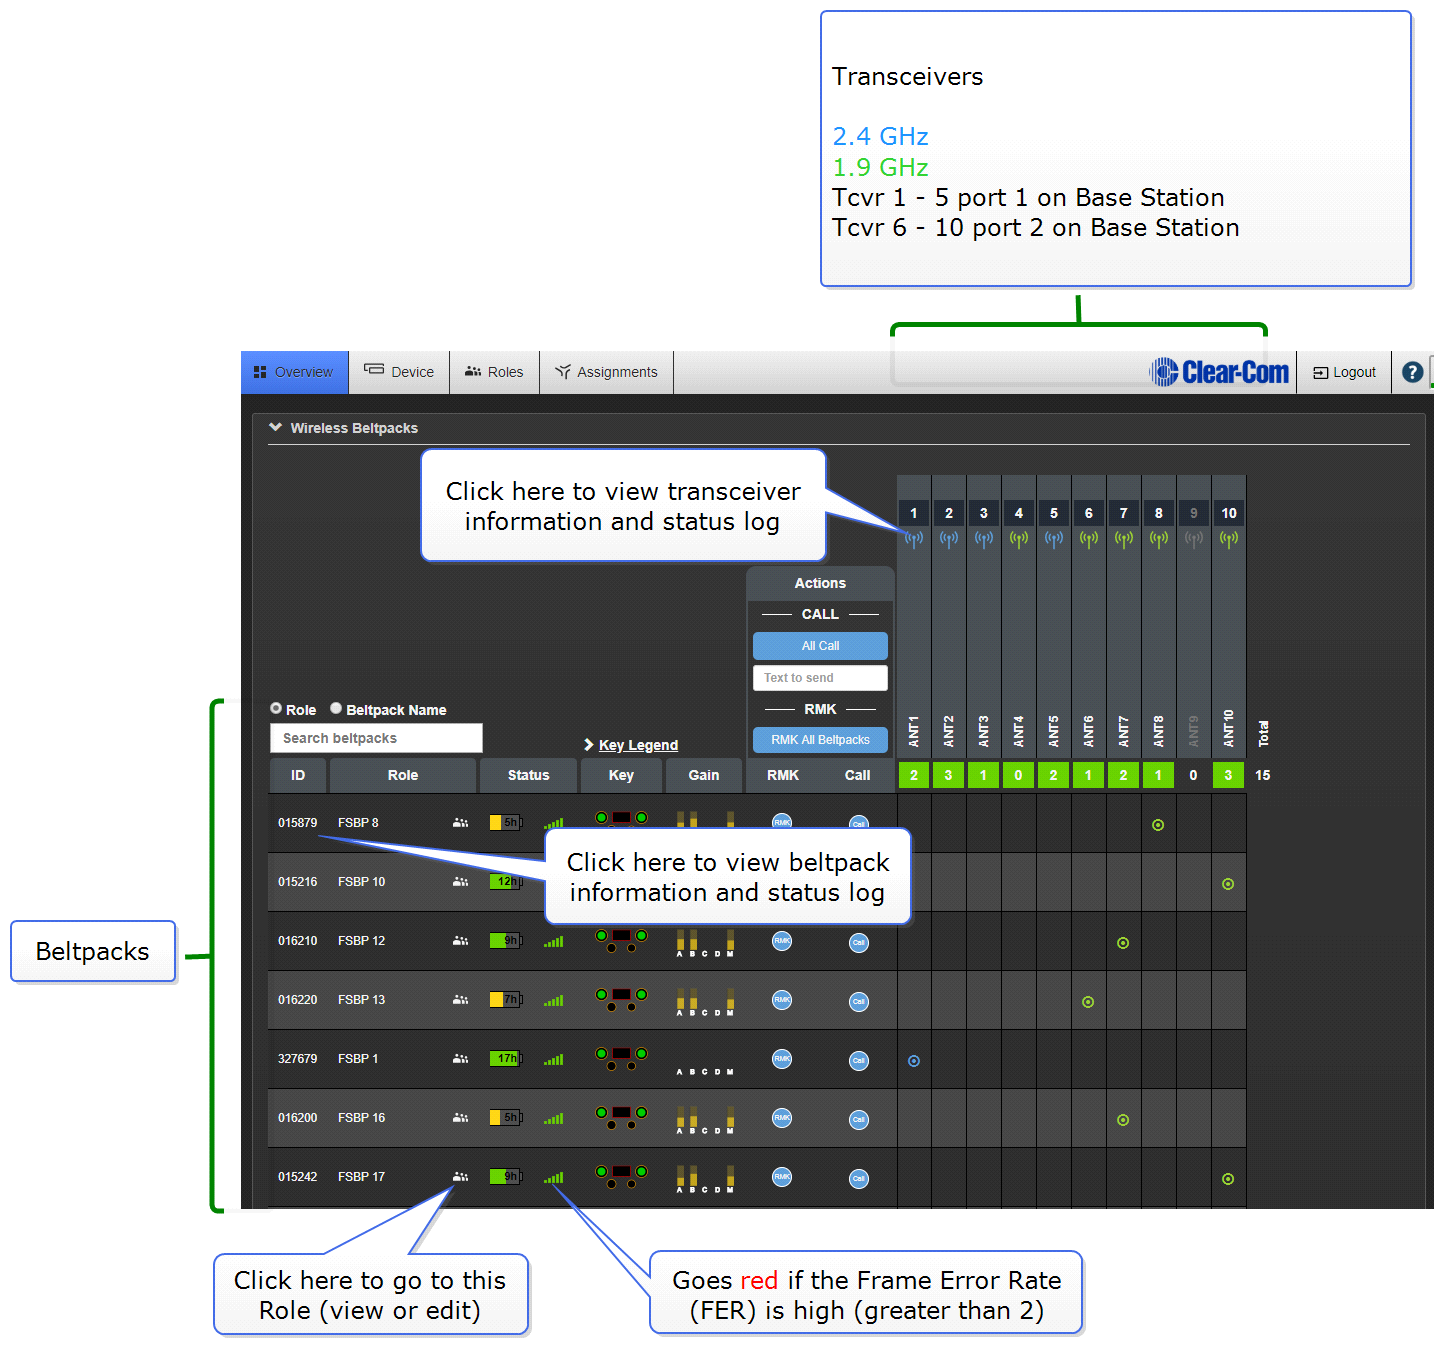Click the Total count value 15
Viewport: 1434px width, 1350px height.
click(1263, 775)
